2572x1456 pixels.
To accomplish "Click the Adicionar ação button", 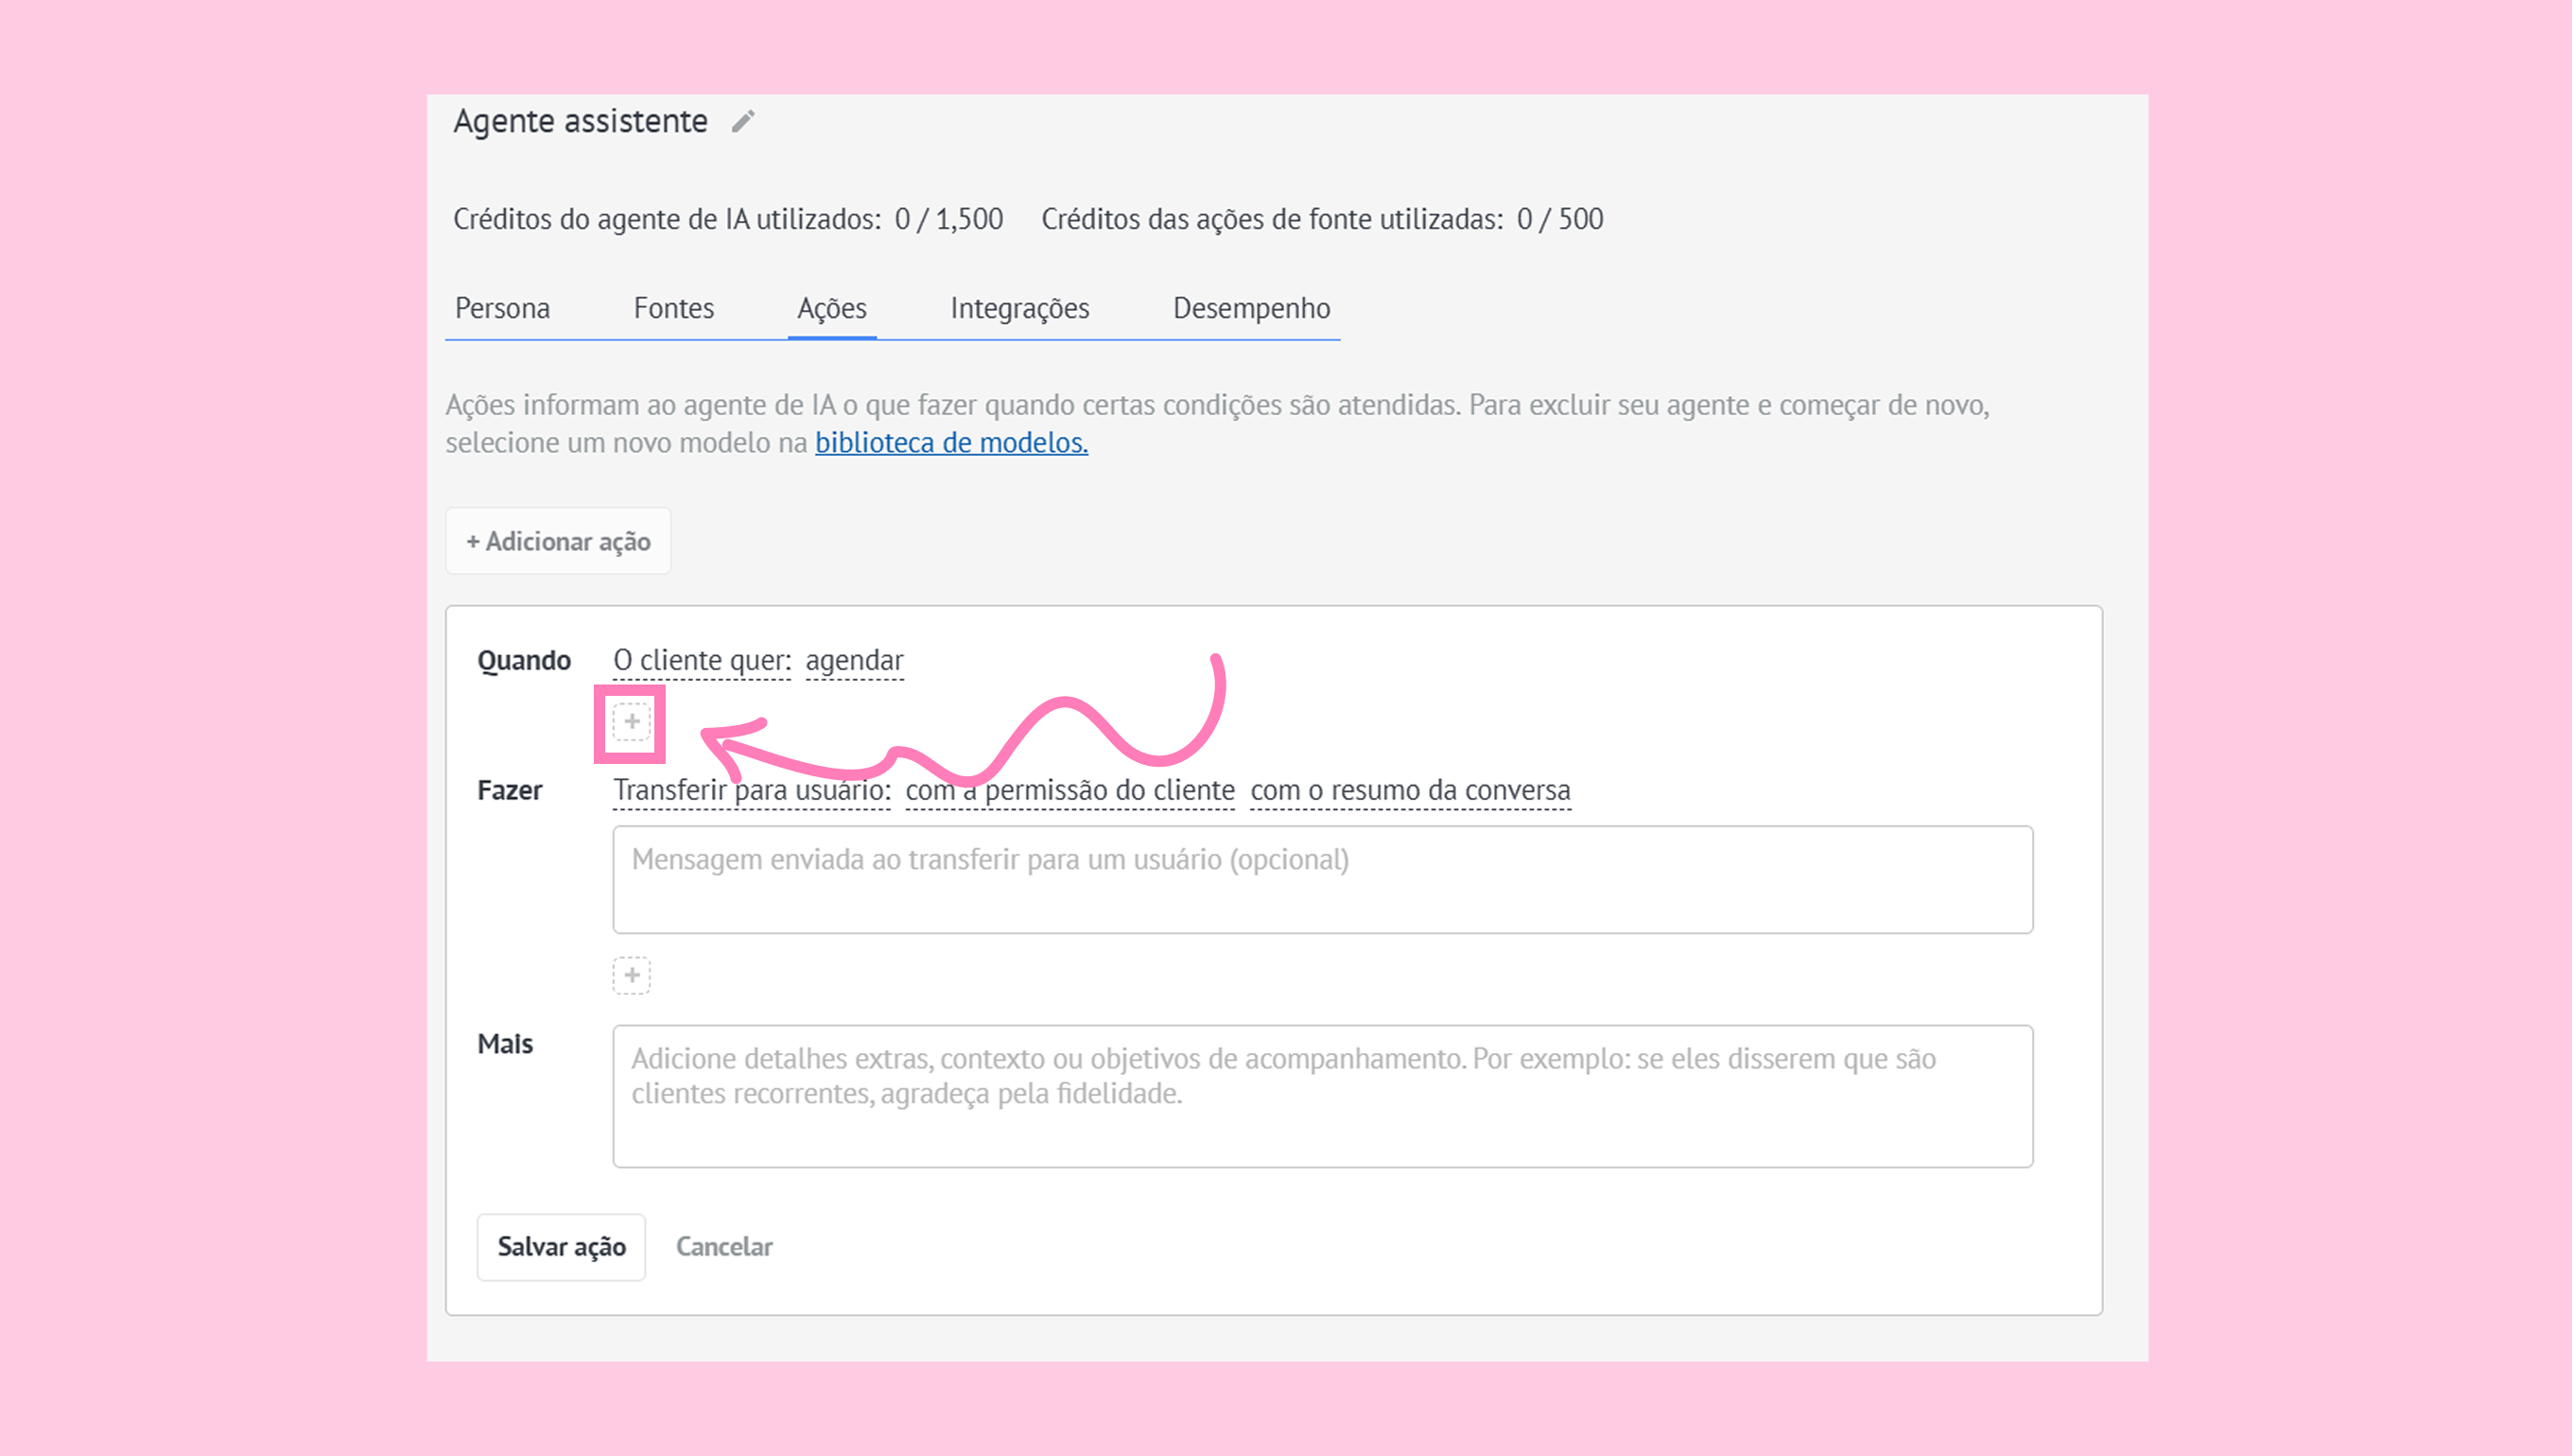I will pyautogui.click(x=558, y=541).
